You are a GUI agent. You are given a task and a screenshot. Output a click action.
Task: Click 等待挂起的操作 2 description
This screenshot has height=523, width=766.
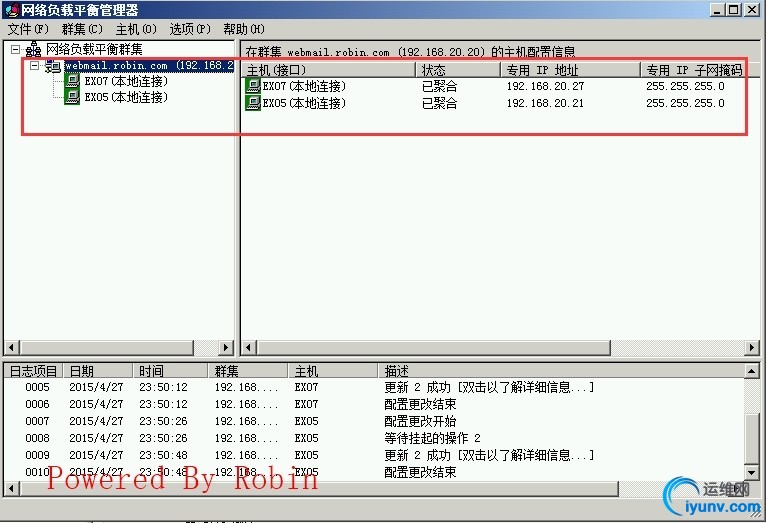432,438
